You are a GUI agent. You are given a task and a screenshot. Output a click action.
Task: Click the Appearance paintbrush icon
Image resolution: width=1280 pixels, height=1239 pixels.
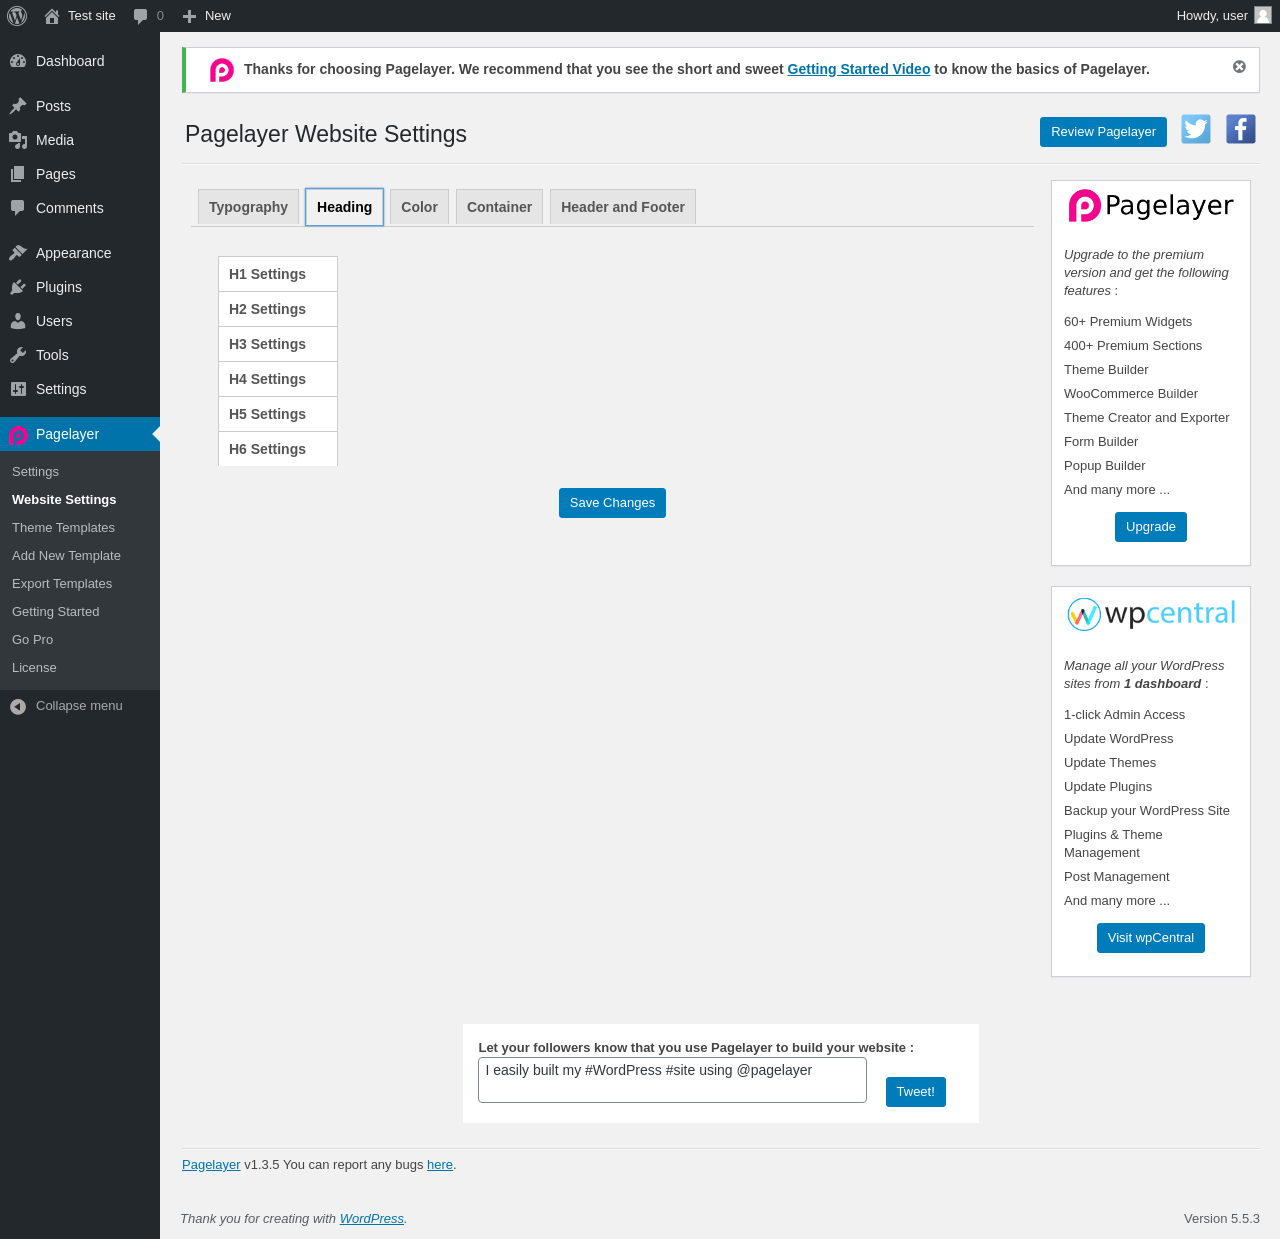(x=18, y=253)
